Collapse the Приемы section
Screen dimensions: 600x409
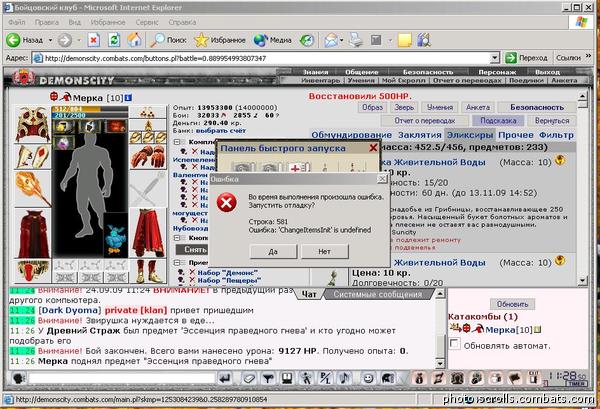click(177, 263)
